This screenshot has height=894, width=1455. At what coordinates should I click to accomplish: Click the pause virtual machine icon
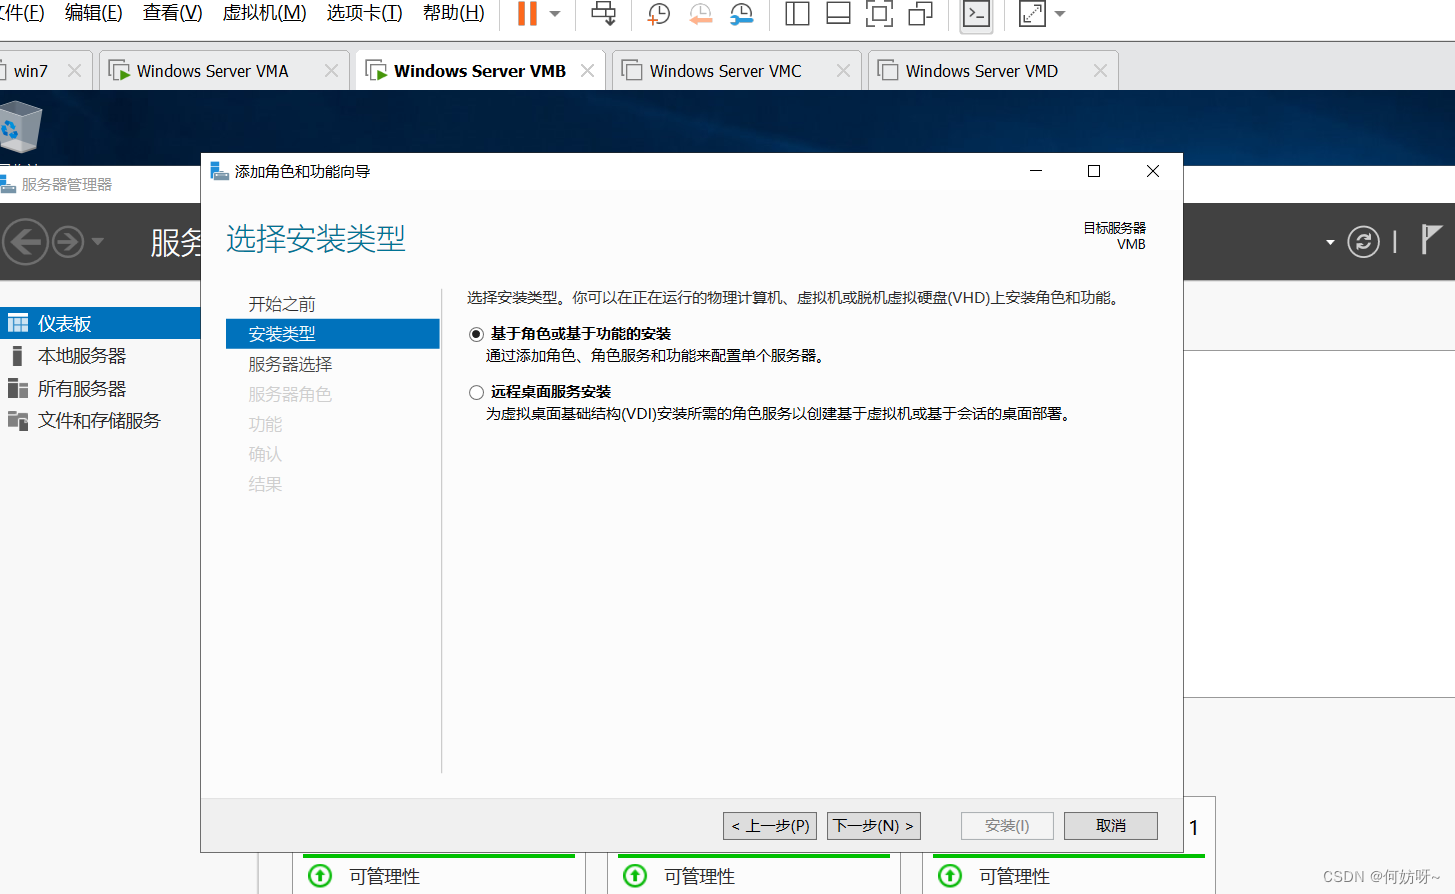(527, 14)
